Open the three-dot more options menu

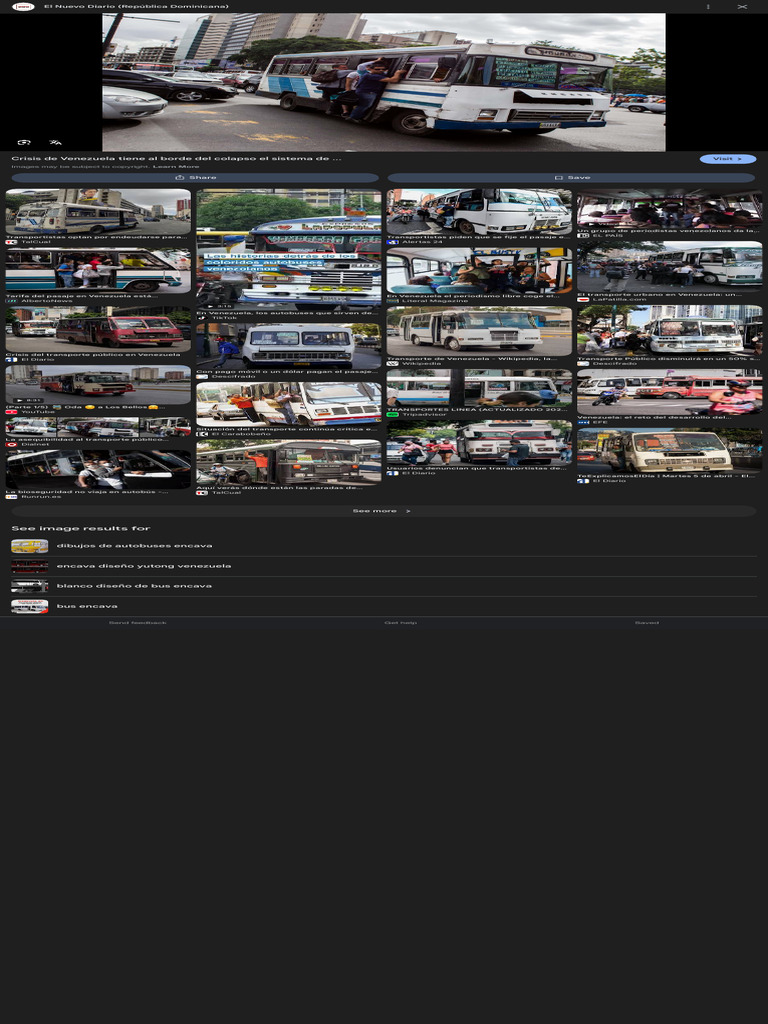708,7
